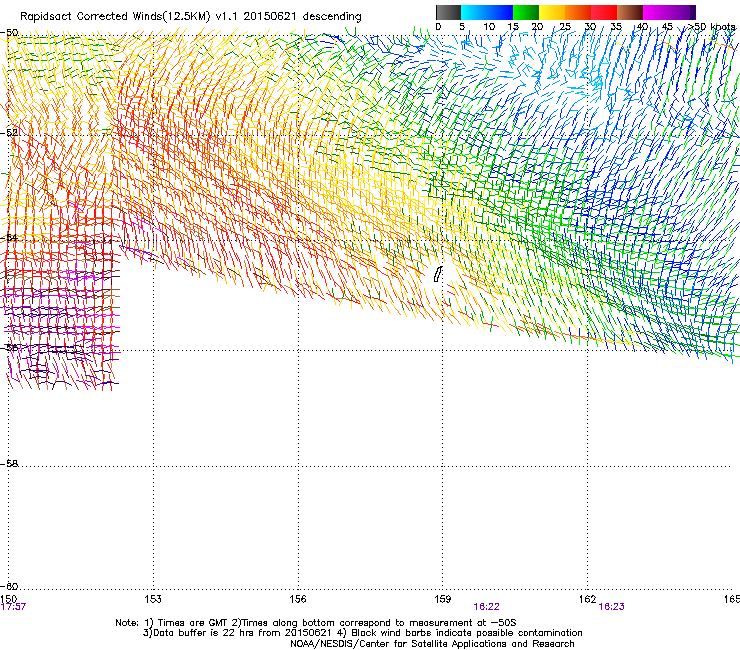Click the NOAA/NESDIS credit line
This screenshot has width=740, height=650.
432,644
